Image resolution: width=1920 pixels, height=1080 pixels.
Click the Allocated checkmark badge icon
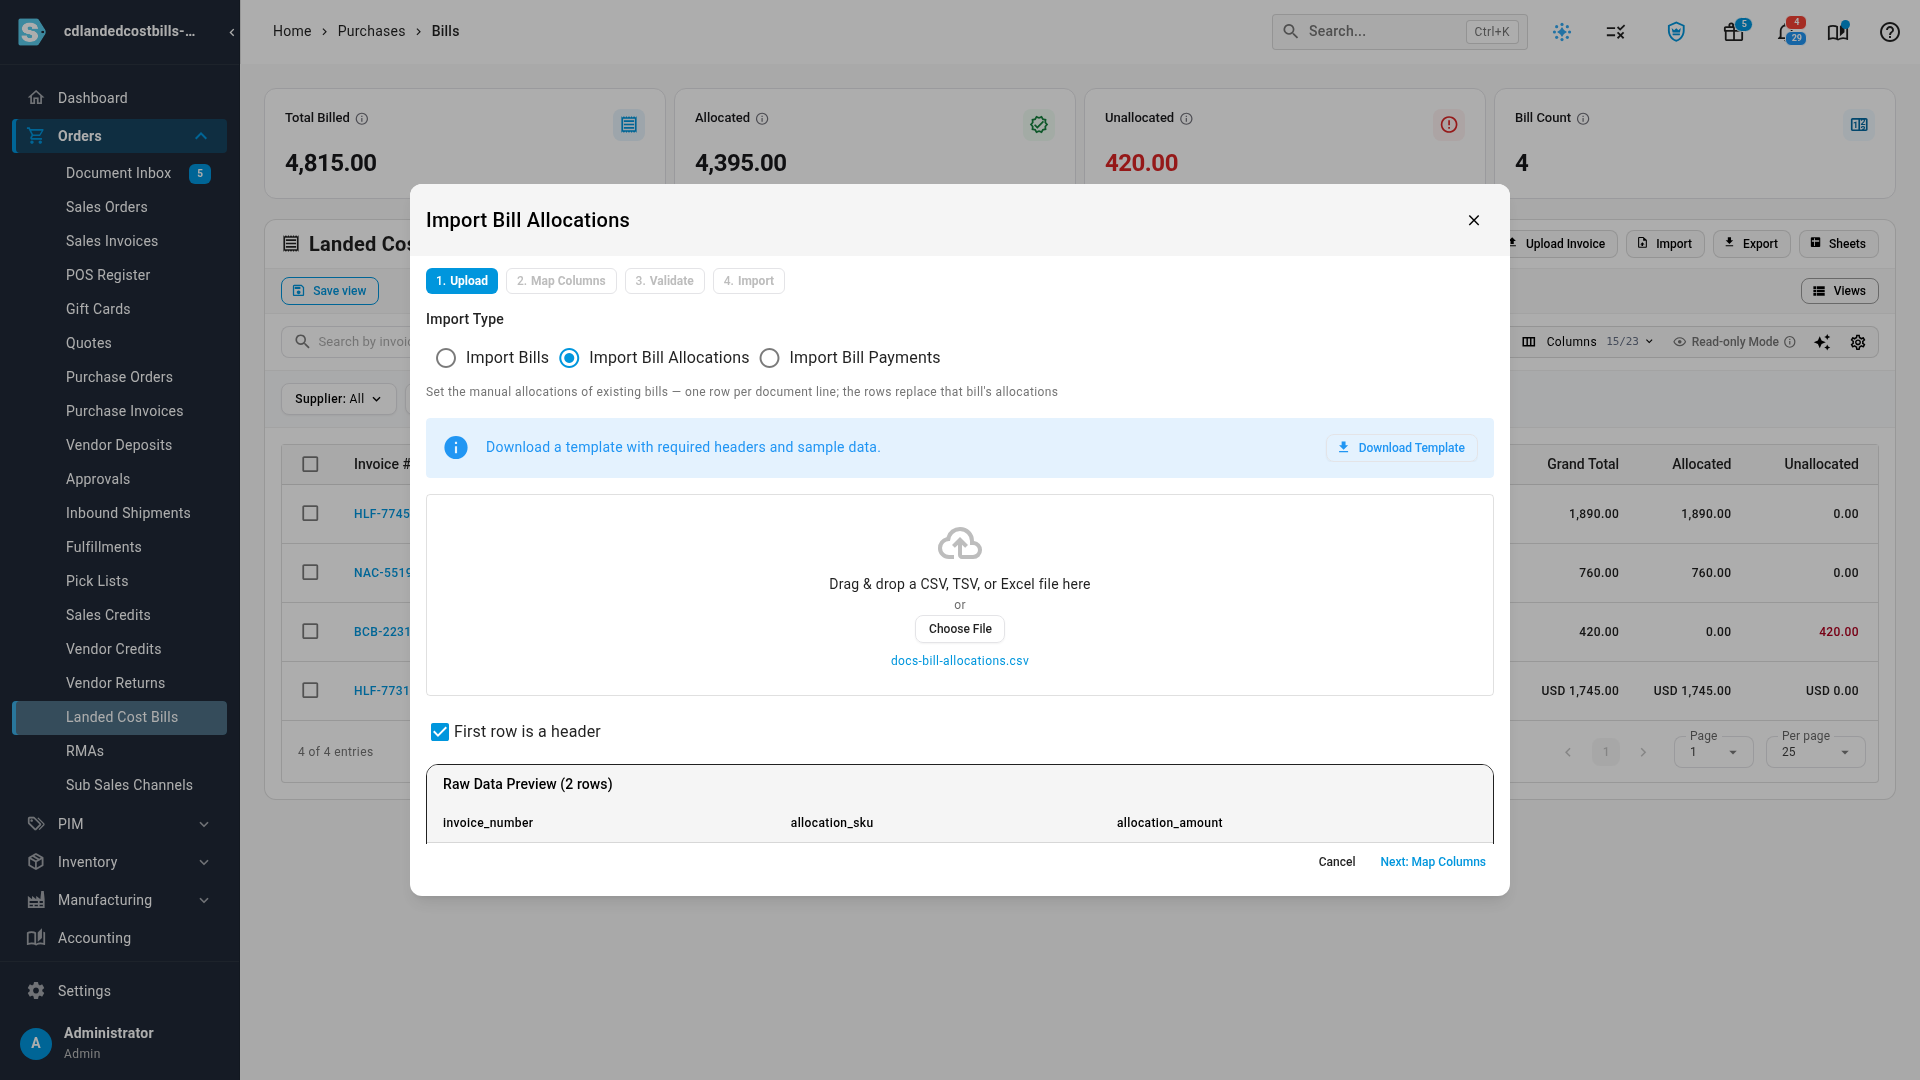[1039, 125]
